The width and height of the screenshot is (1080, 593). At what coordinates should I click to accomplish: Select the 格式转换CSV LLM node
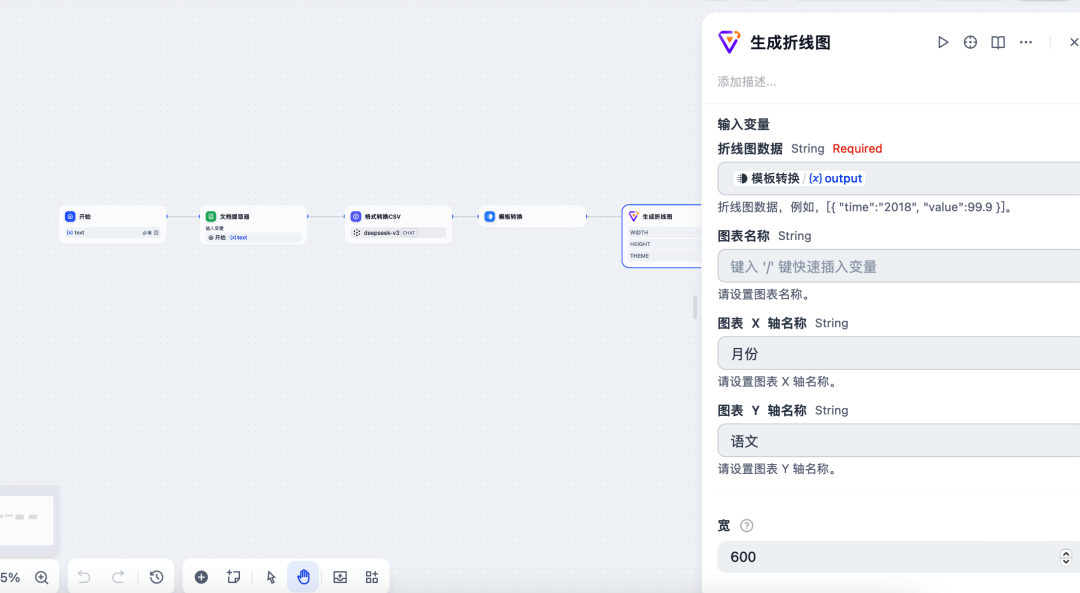click(398, 225)
